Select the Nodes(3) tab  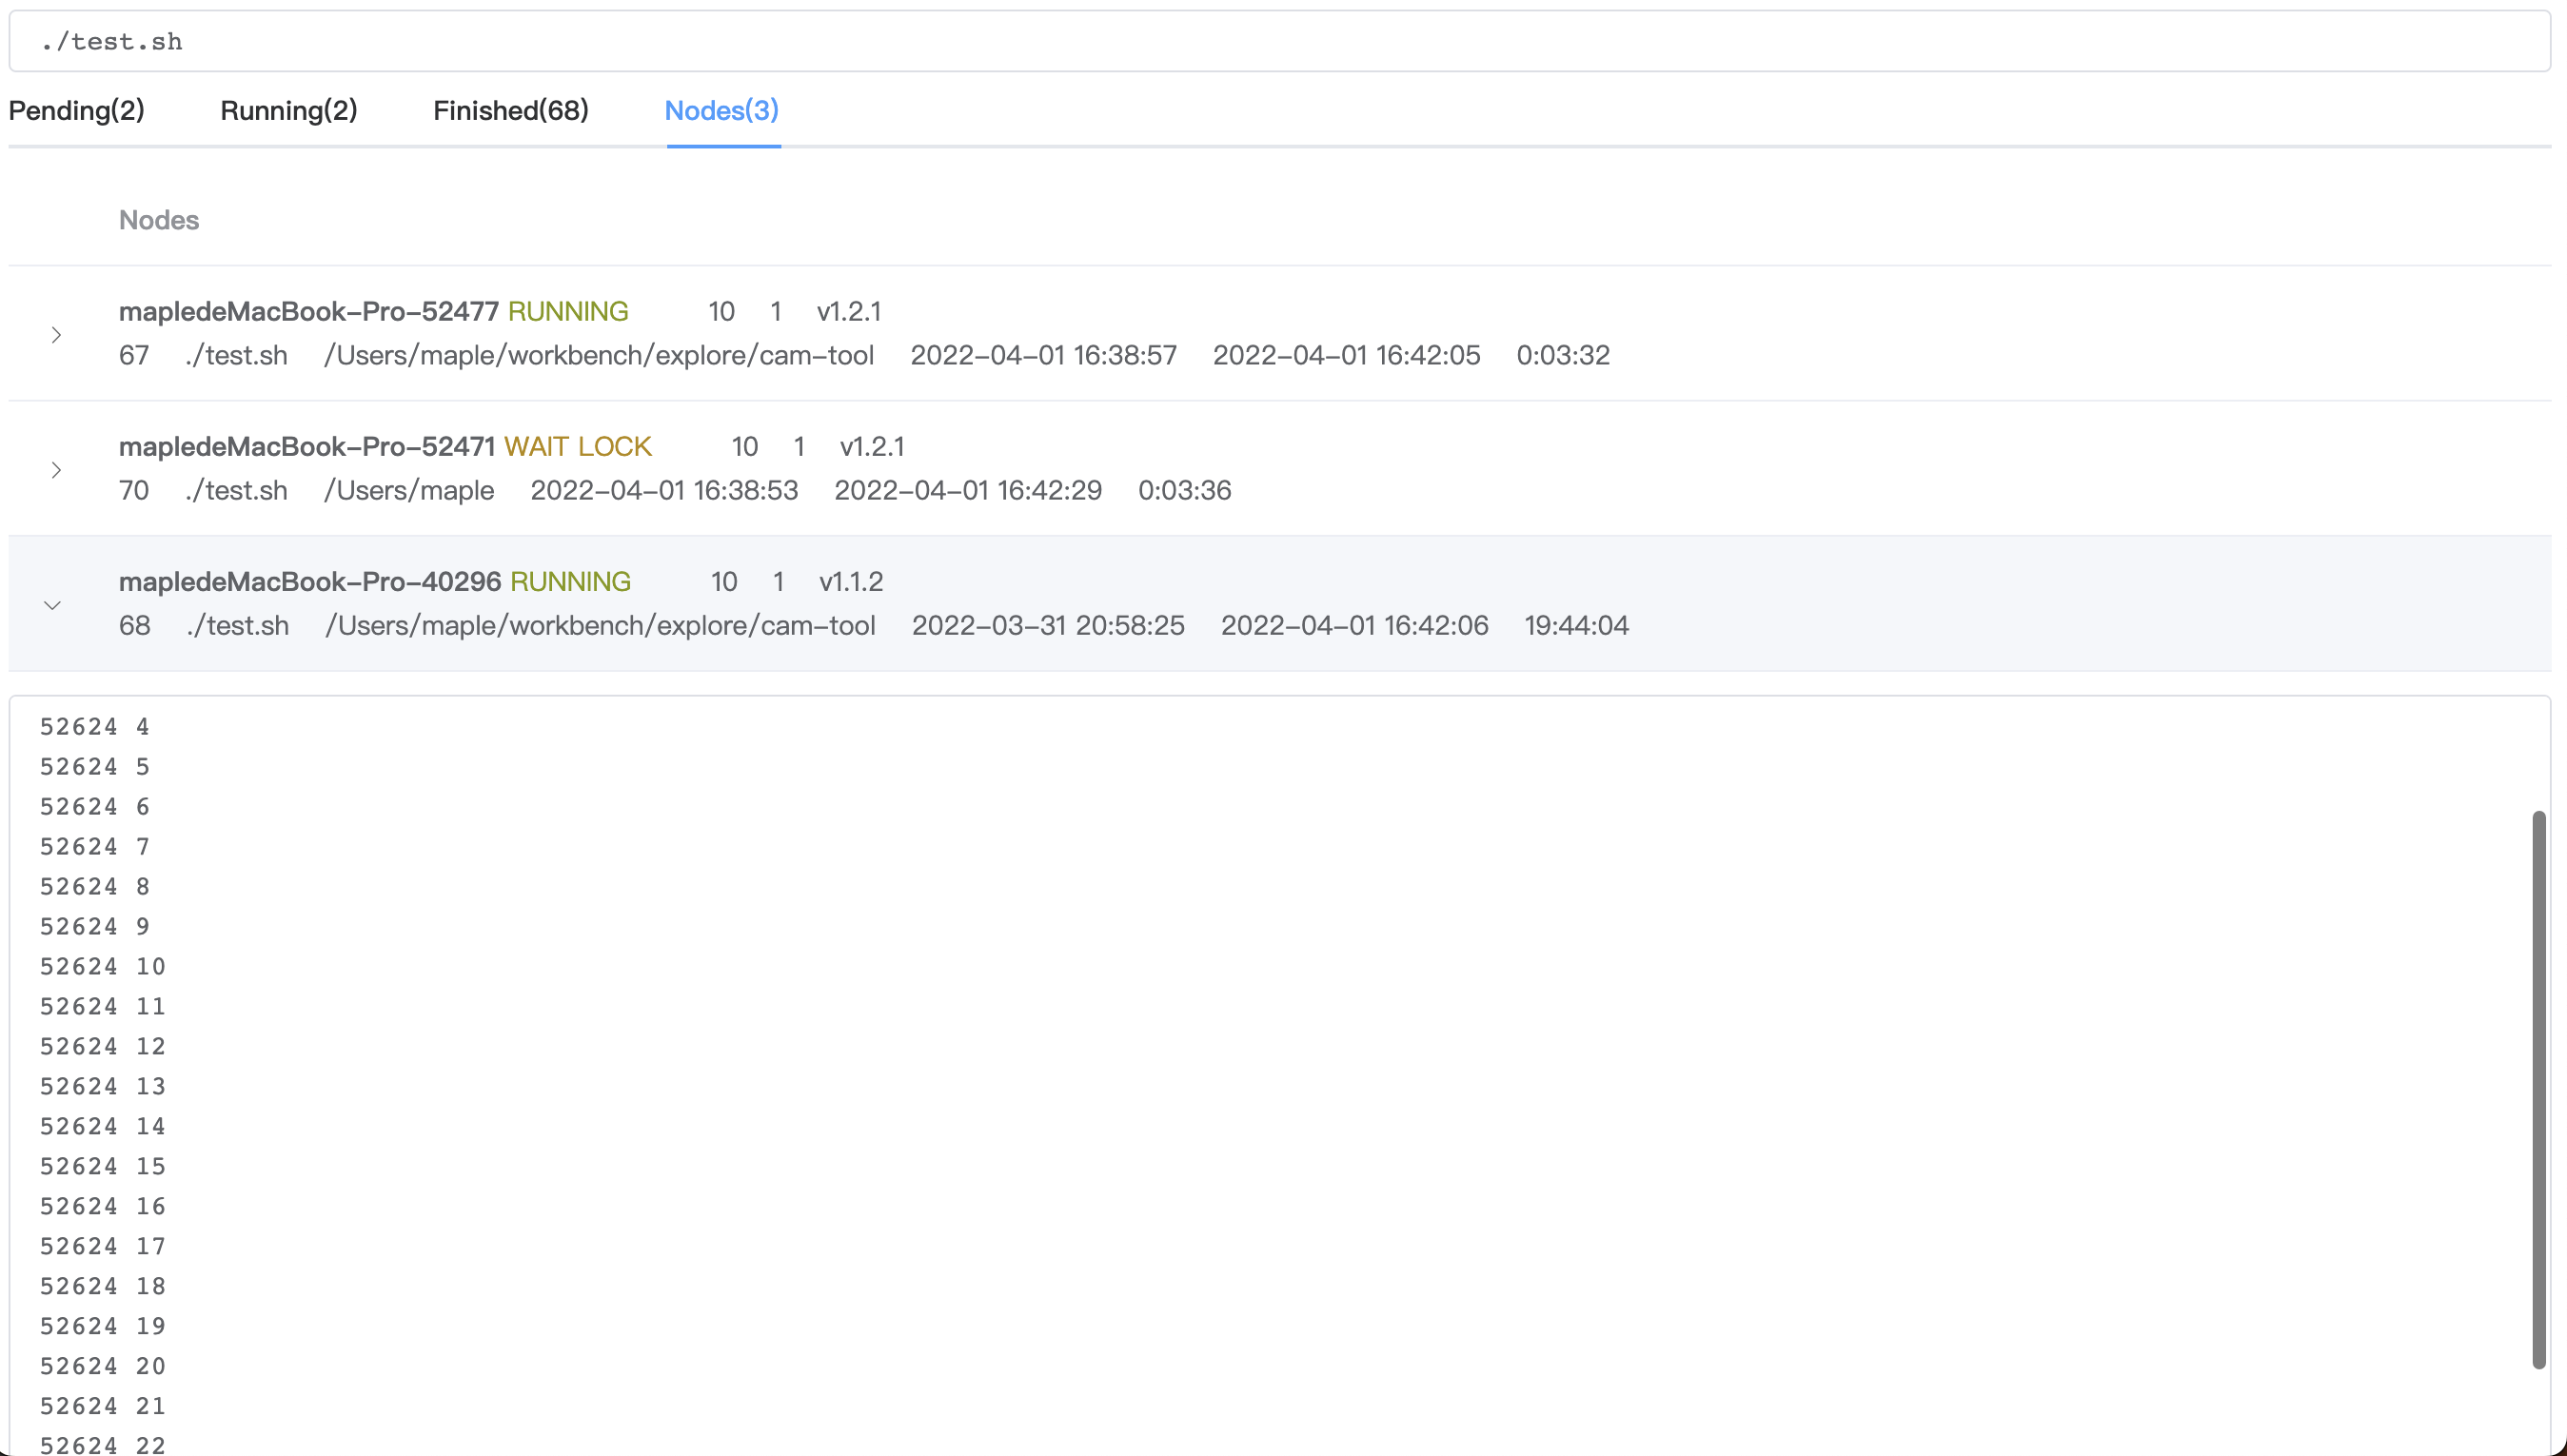722,111
